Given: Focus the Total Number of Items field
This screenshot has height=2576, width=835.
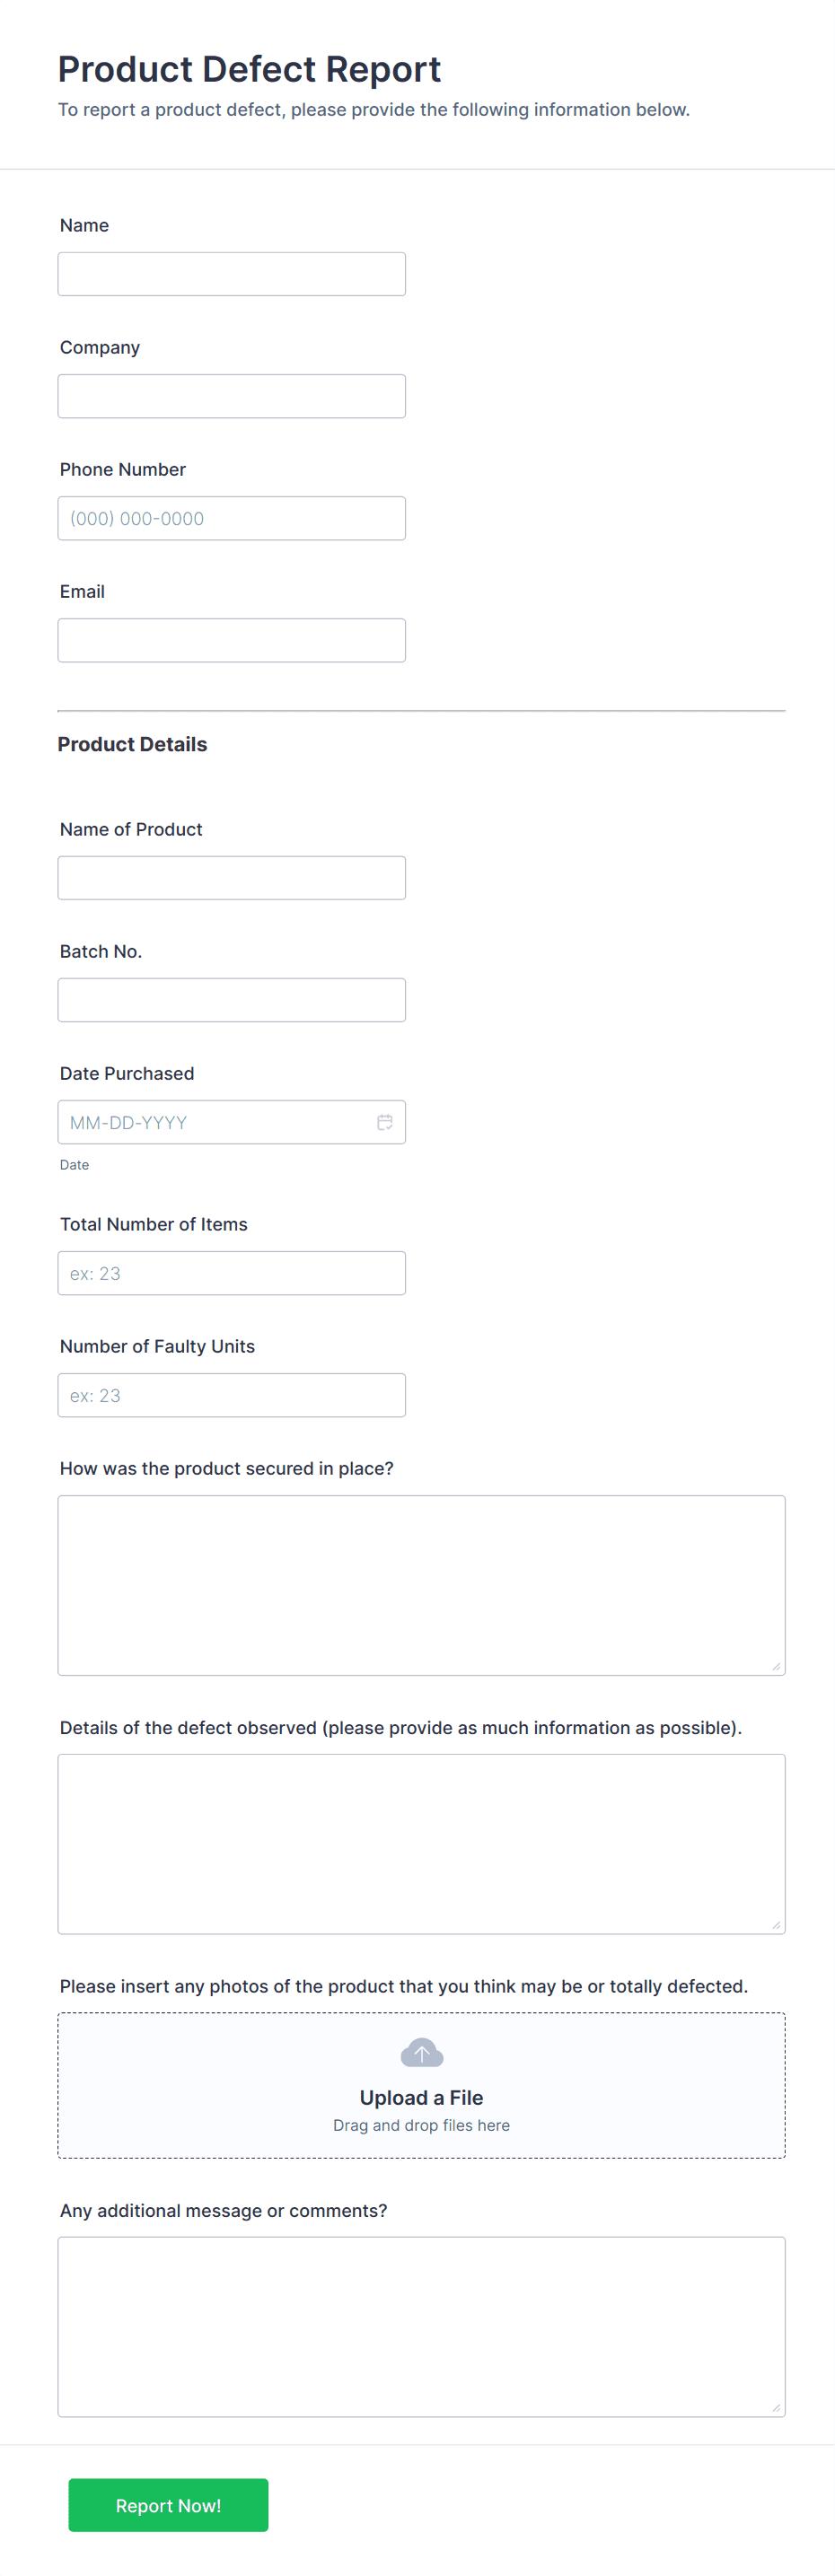Looking at the screenshot, I should (231, 1272).
